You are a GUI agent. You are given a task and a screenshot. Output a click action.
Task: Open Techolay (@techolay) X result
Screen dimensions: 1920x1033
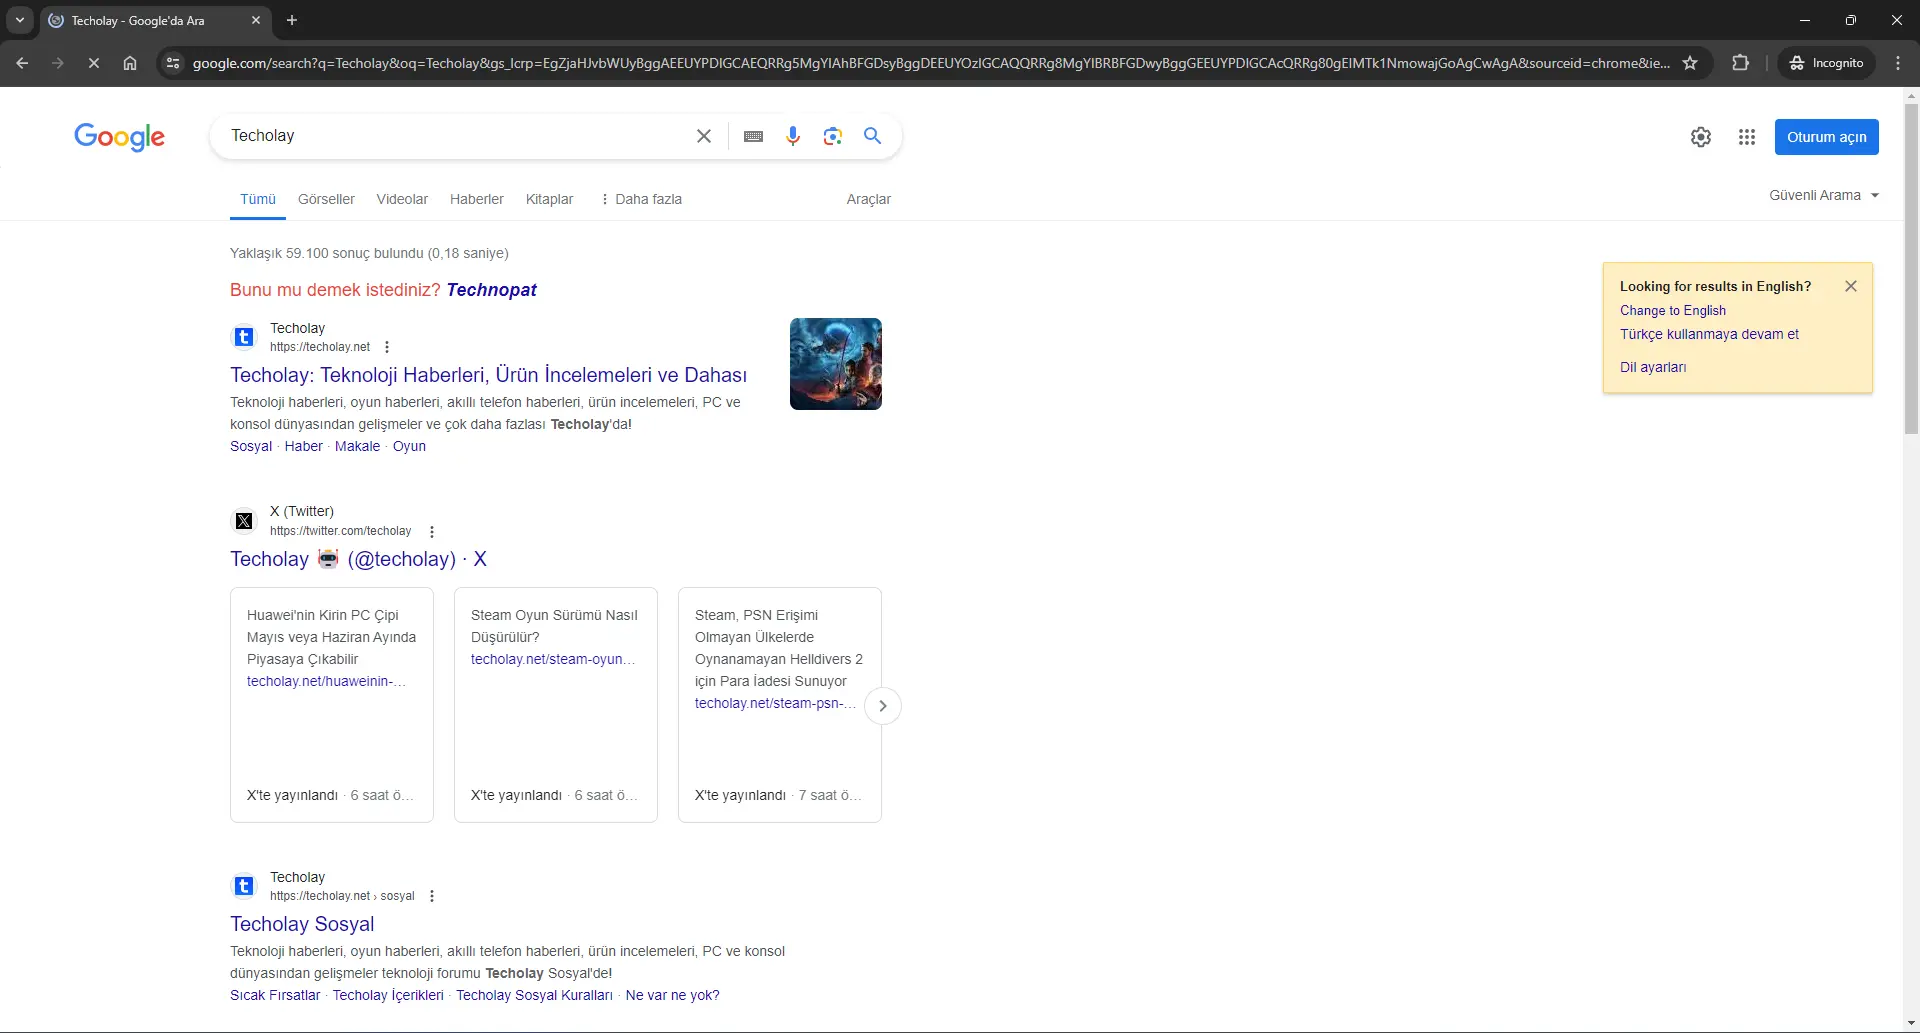pos(358,559)
